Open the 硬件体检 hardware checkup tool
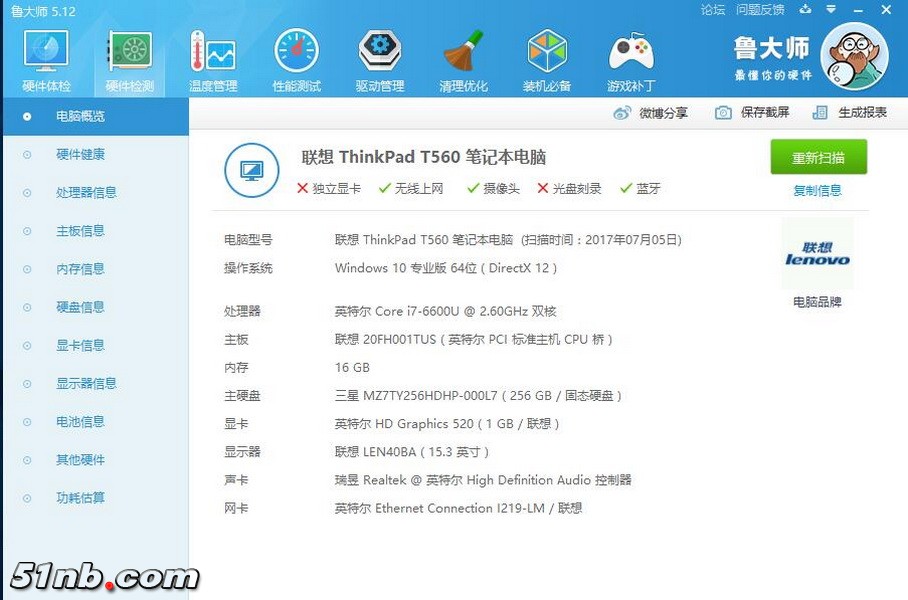 tap(46, 57)
